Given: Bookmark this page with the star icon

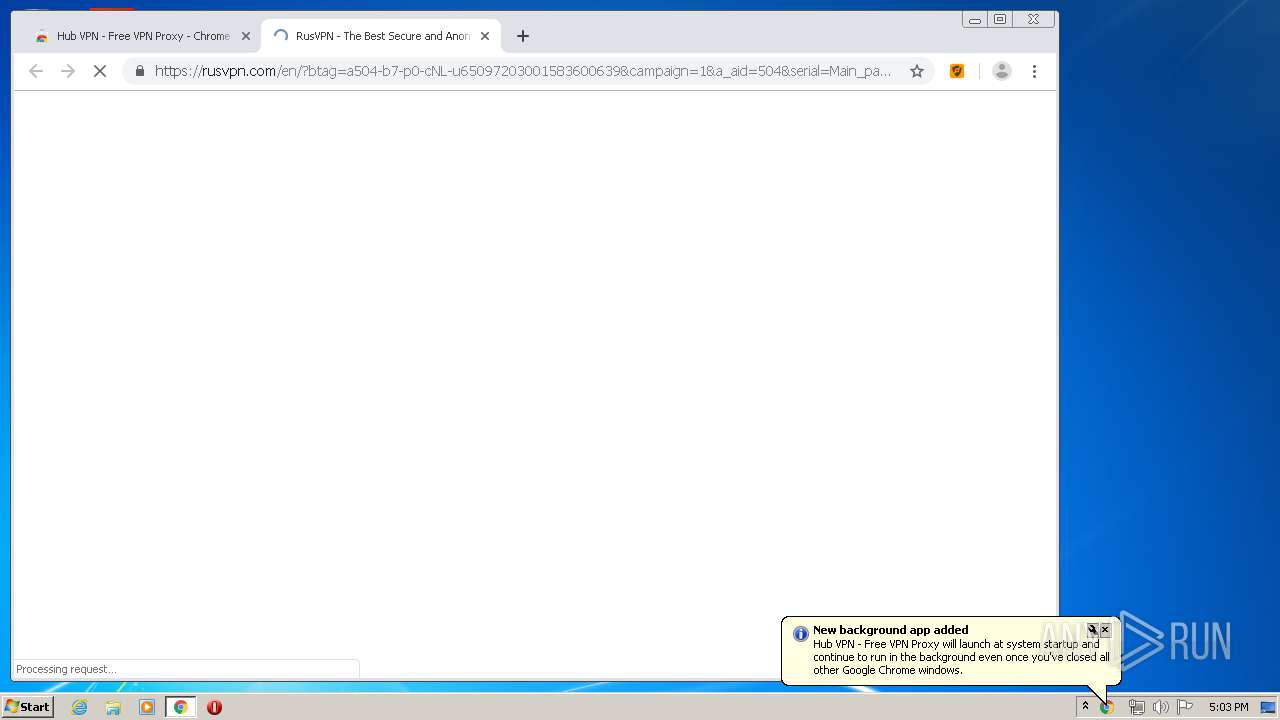Looking at the screenshot, I should point(917,71).
